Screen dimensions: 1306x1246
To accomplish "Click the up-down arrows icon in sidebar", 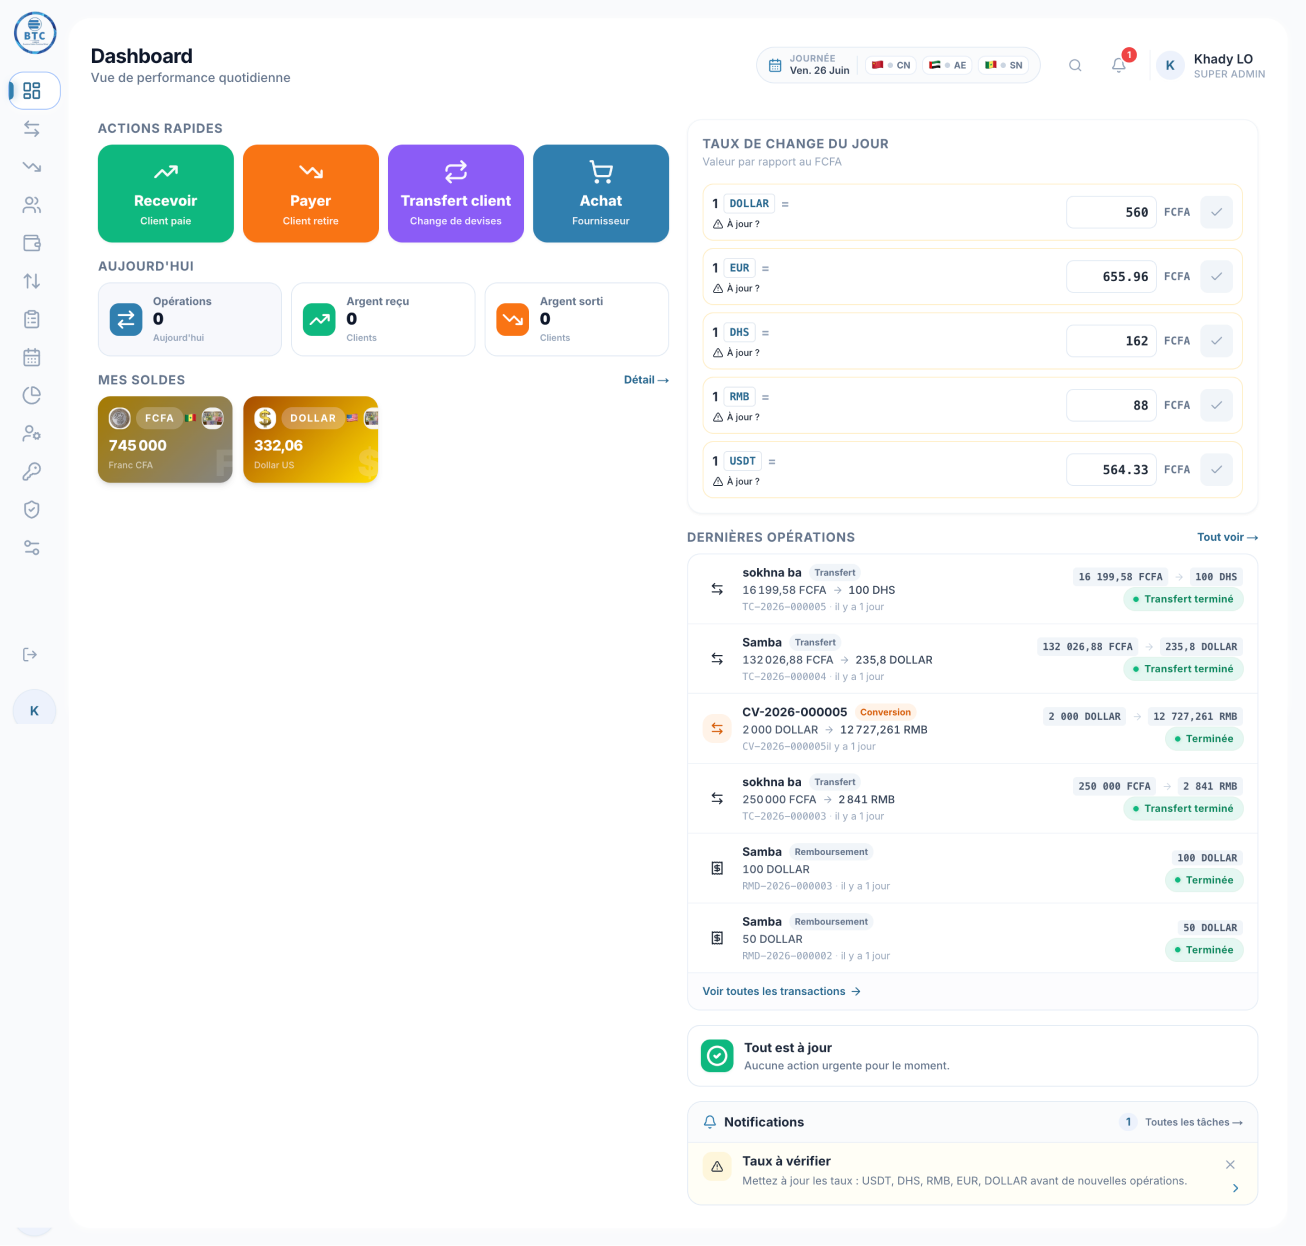I will 32,281.
